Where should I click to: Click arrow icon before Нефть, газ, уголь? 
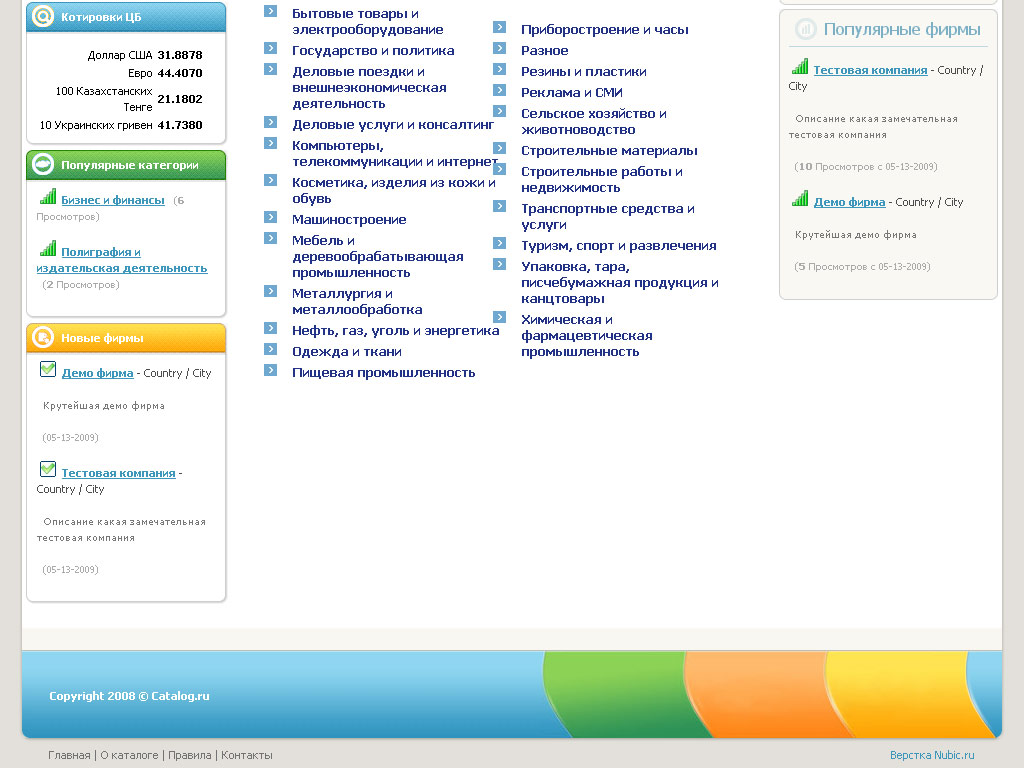[270, 328]
